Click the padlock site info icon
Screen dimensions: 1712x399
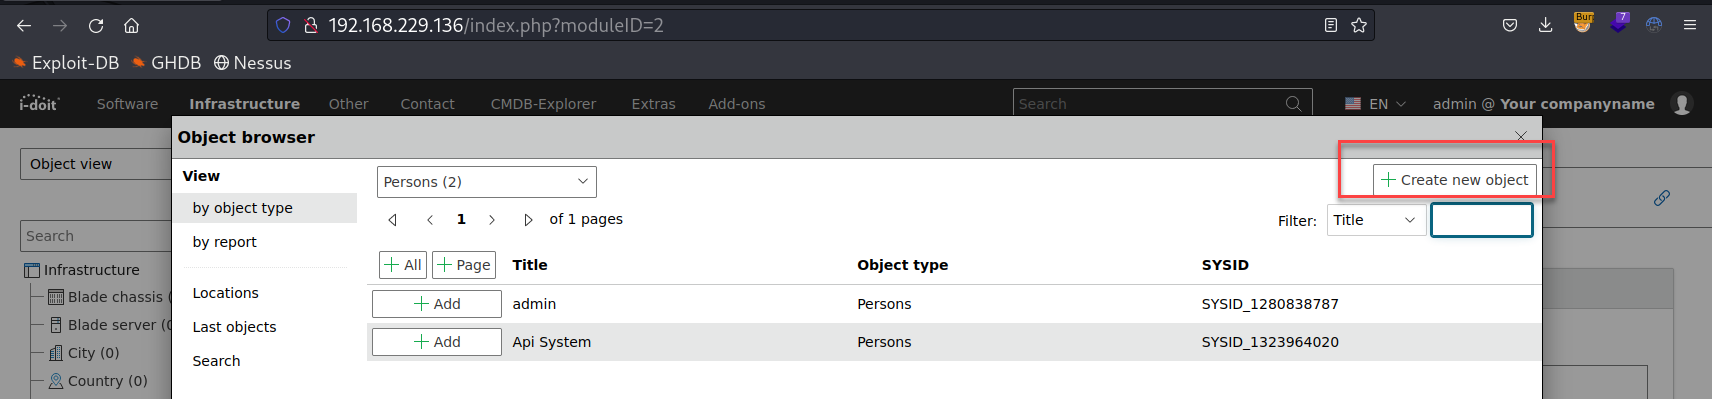(x=310, y=25)
